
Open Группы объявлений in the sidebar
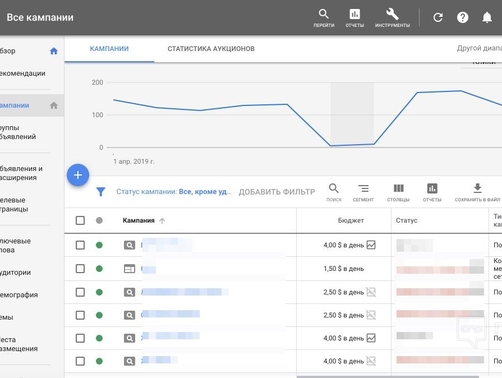point(18,132)
